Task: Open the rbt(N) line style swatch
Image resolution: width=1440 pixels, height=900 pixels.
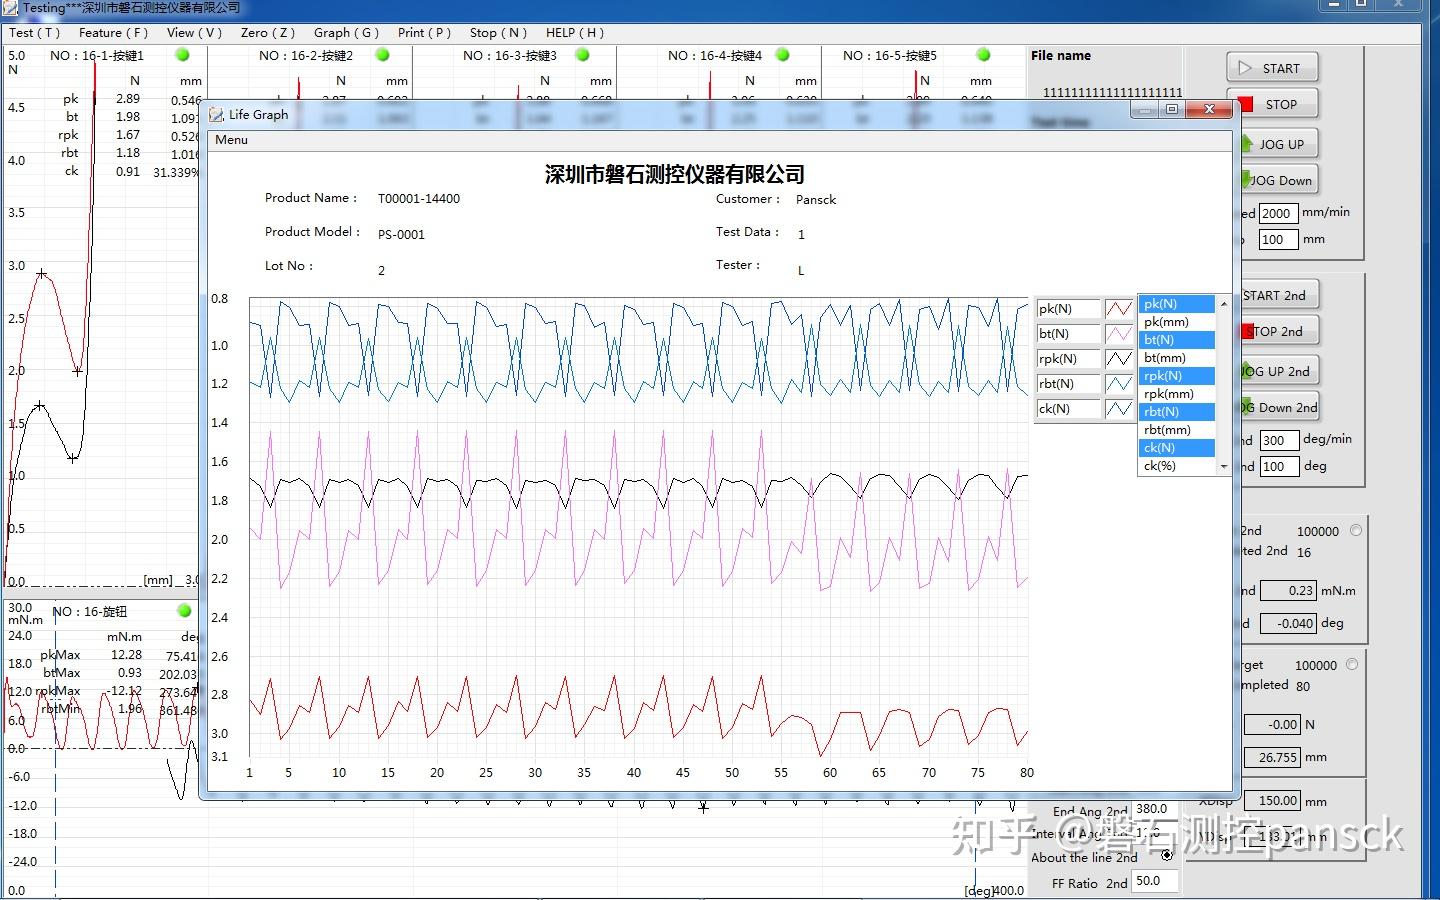Action: 1119,384
